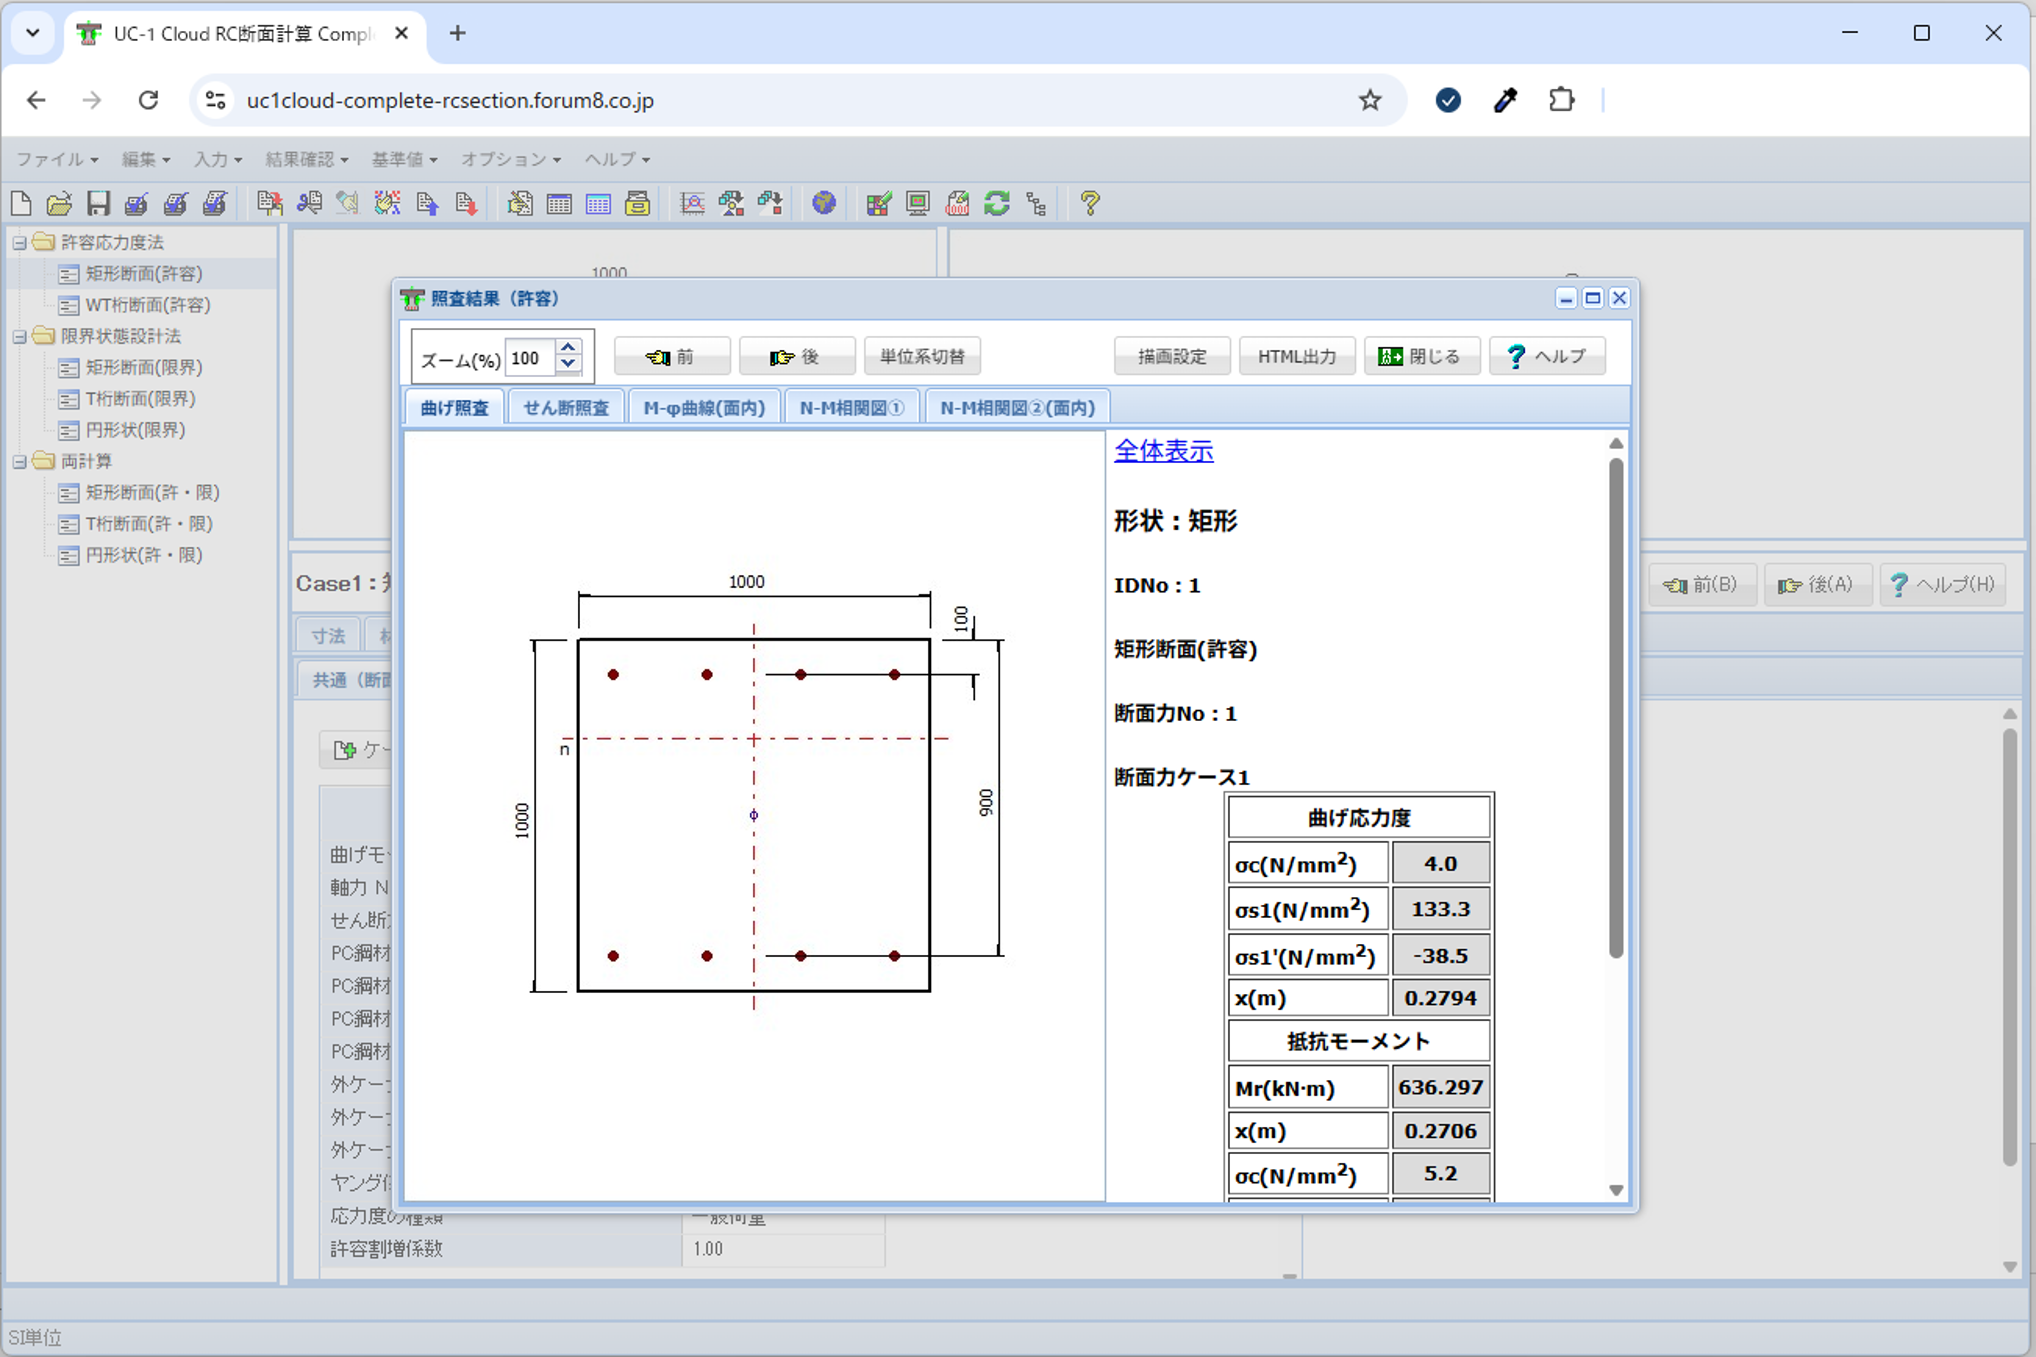Select 円形状(限界) in the tree
Image resolution: width=2036 pixels, height=1357 pixels.
pos(135,430)
